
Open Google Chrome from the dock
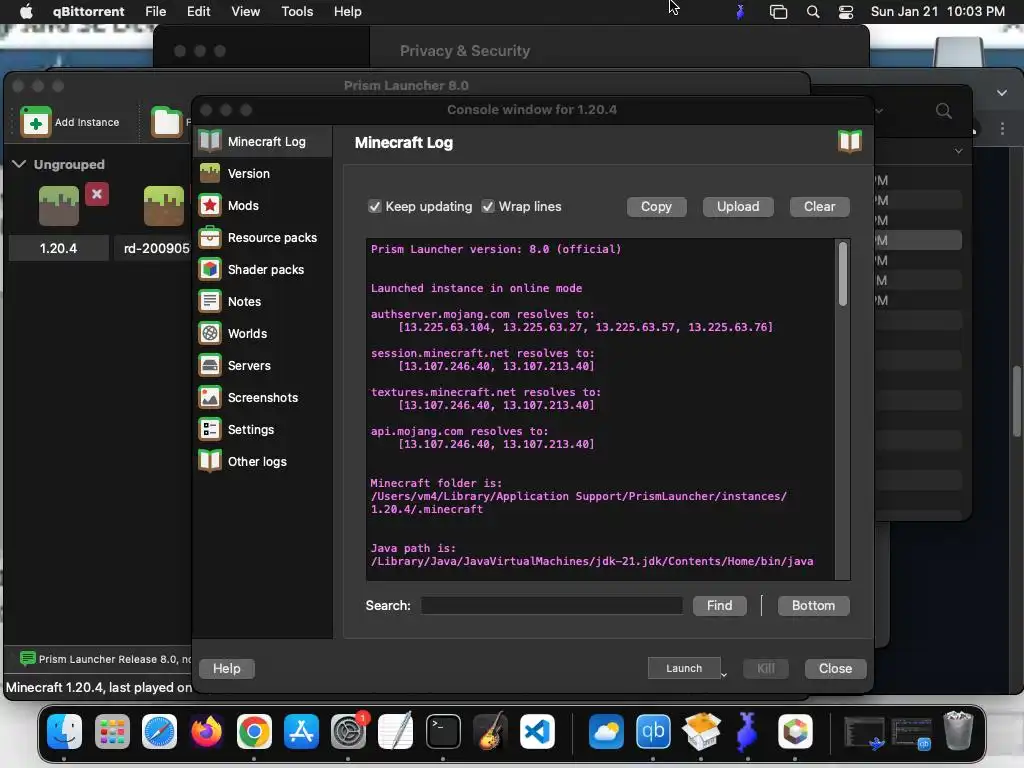(x=254, y=731)
